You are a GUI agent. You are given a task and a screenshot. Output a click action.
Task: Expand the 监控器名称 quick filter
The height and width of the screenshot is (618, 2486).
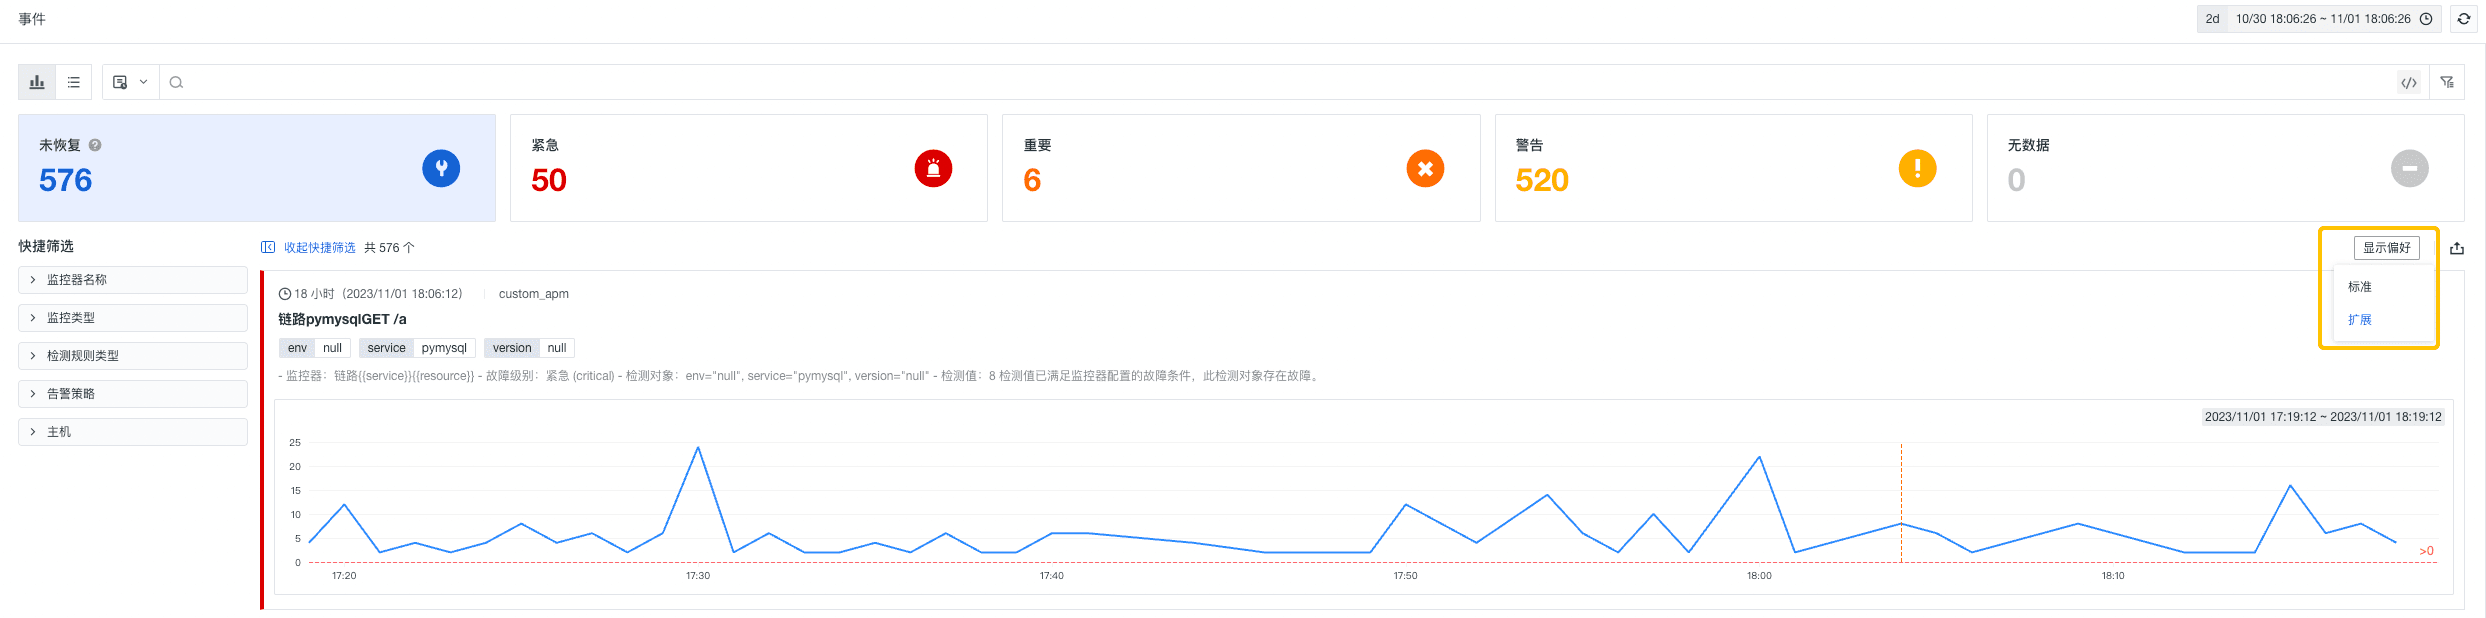click(x=133, y=280)
